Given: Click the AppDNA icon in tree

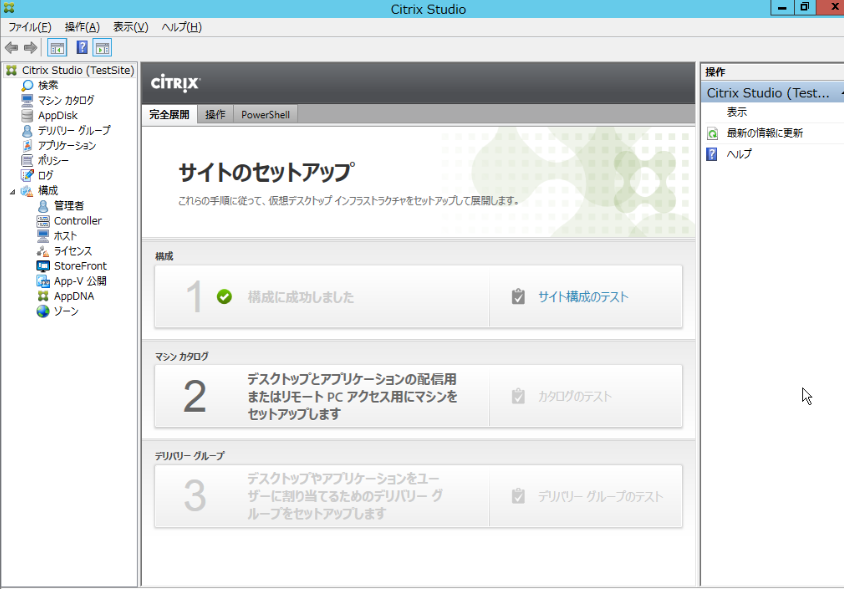Looking at the screenshot, I should point(43,296).
